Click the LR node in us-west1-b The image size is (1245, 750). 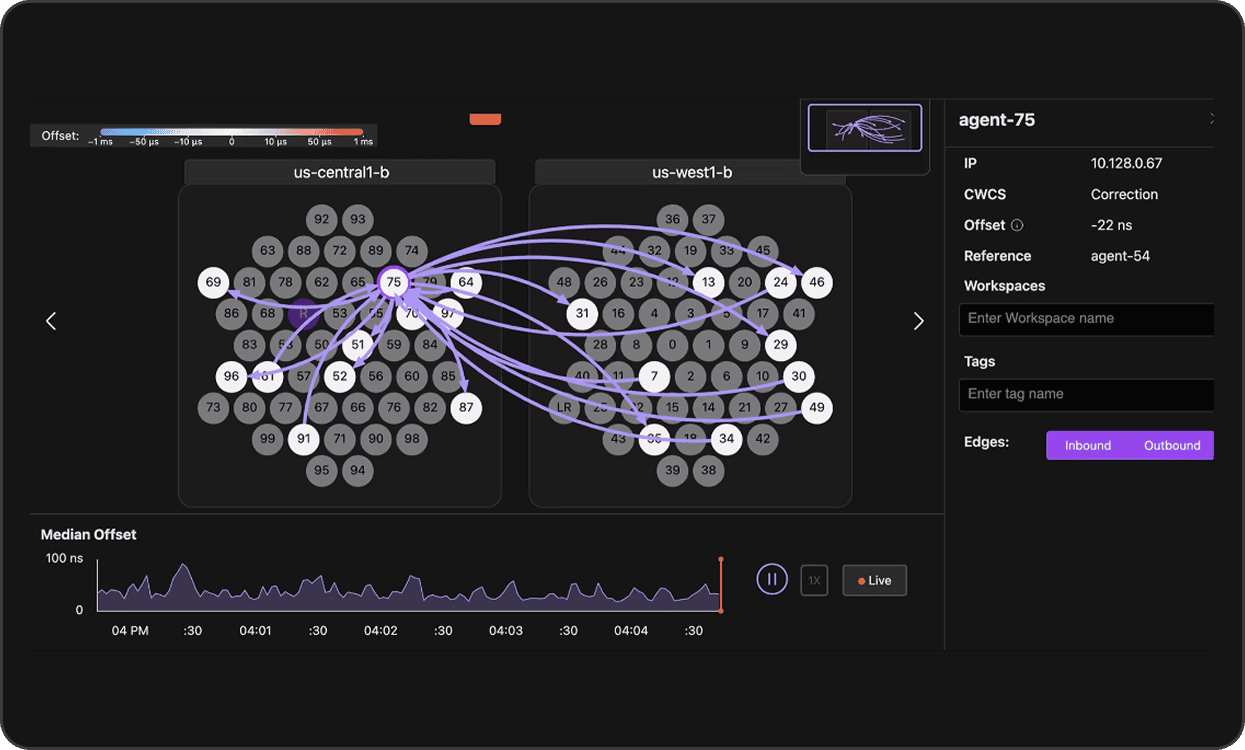click(x=564, y=407)
